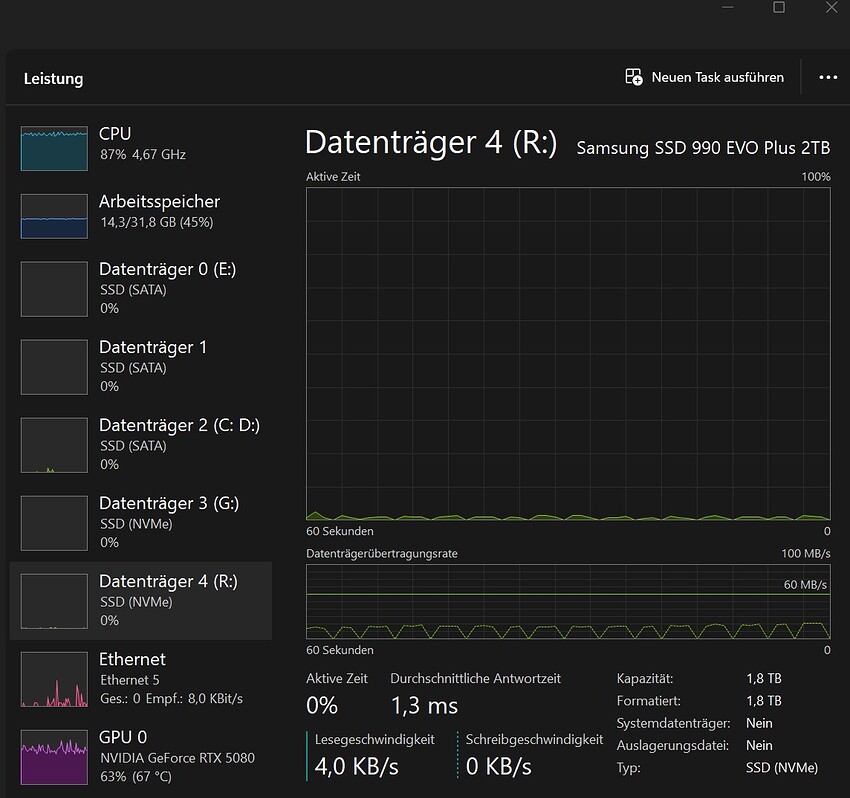The image size is (850, 798).
Task: Click Neuen Task ausführen button text
Action: click(x=717, y=77)
